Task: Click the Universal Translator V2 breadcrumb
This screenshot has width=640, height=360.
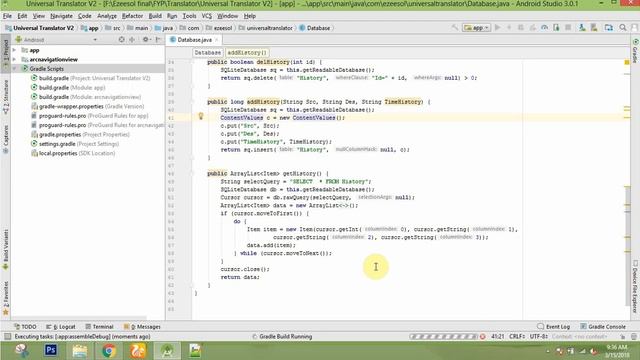Action: 39,28
